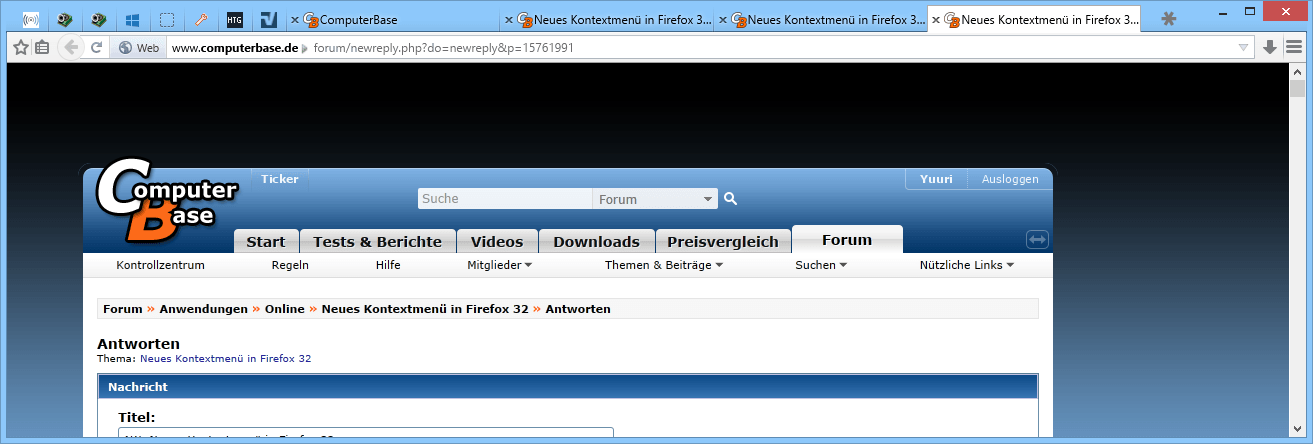The height and width of the screenshot is (444, 1313).
Task: Open the Yuuri user profile link
Action: pyautogui.click(x=937, y=179)
